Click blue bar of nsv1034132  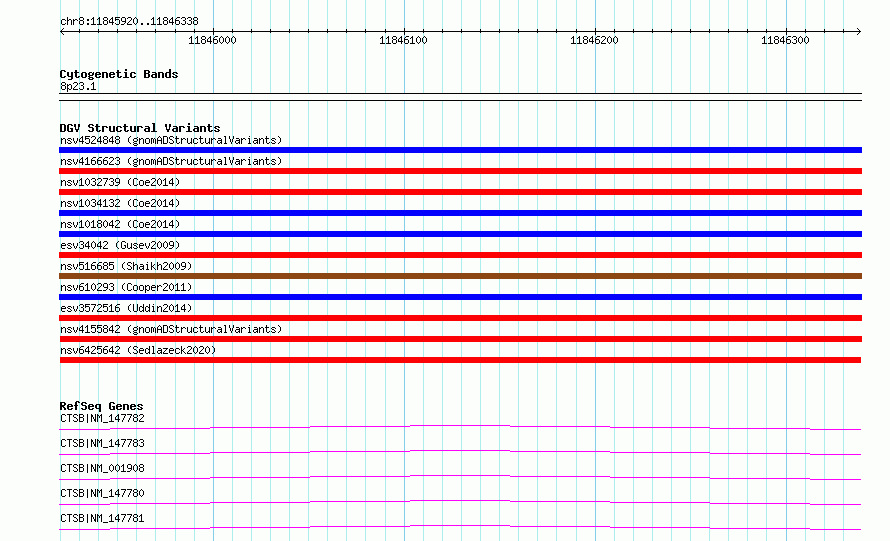point(460,213)
